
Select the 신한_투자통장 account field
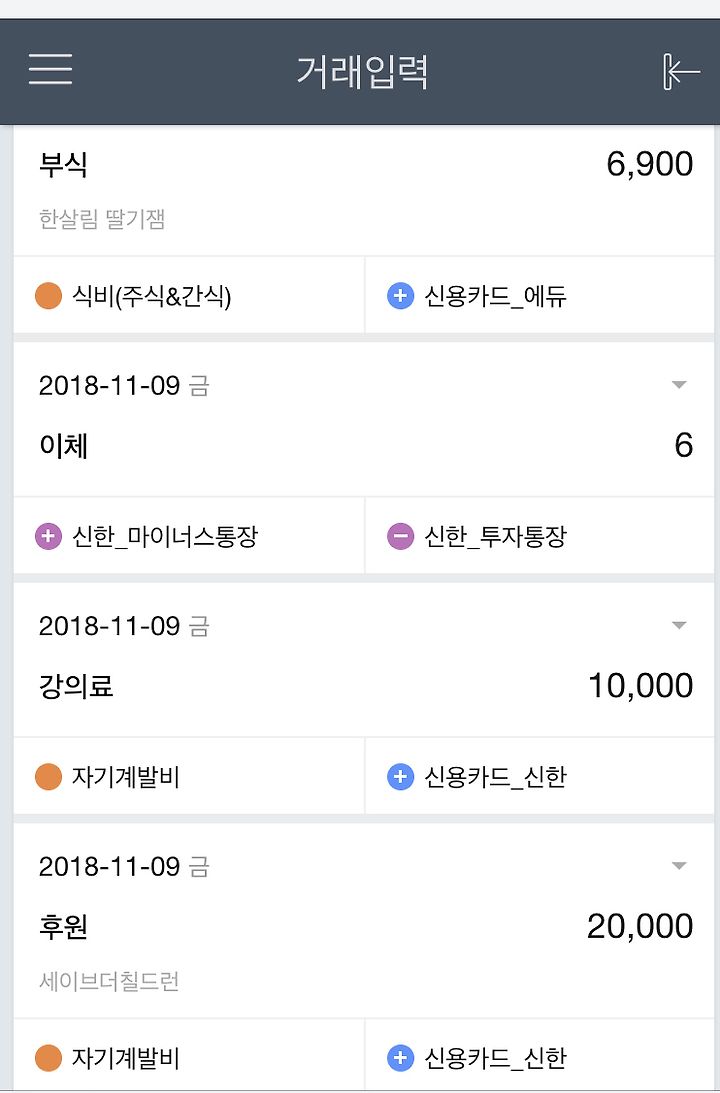point(539,536)
